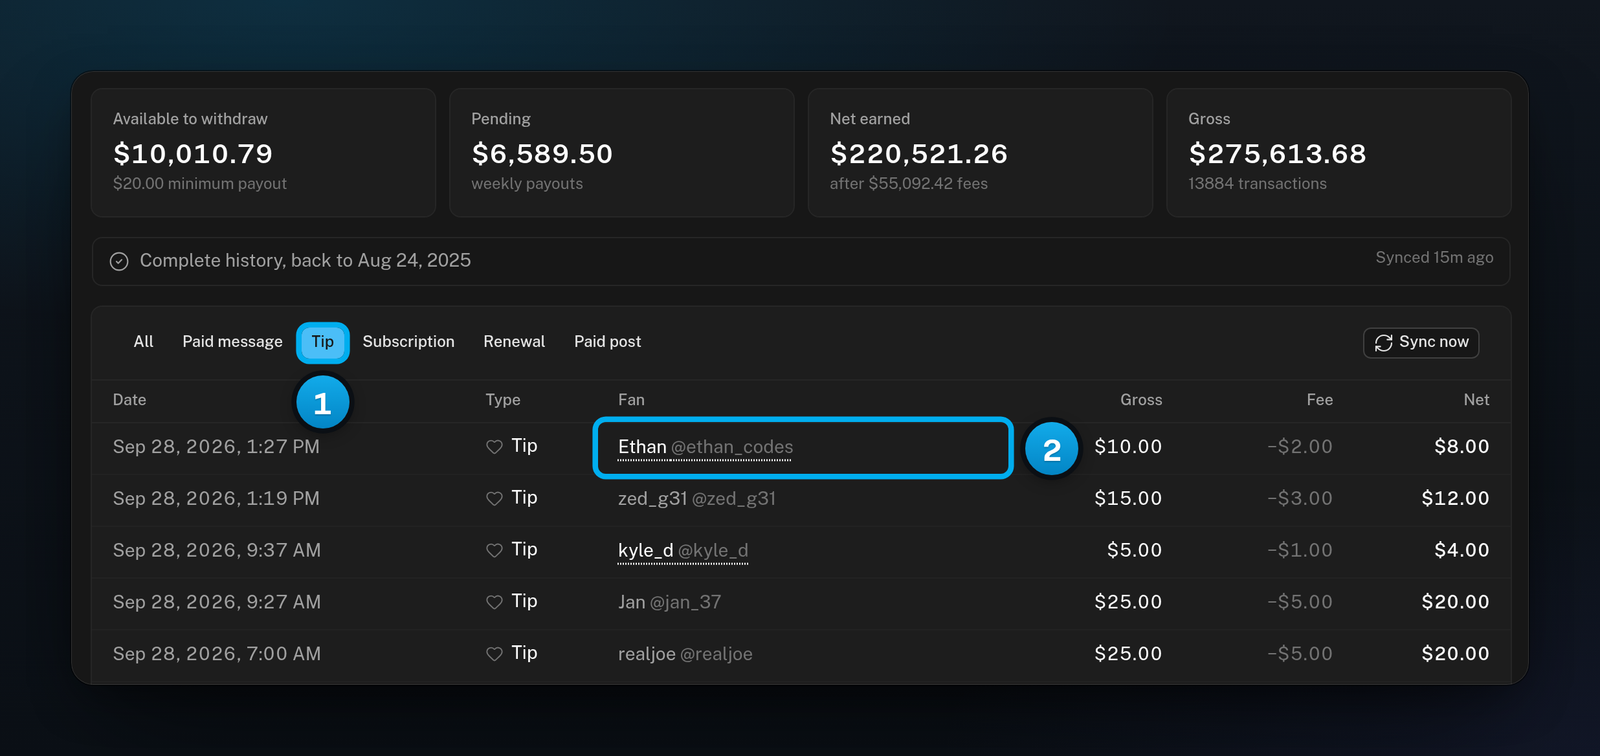Click the heart icon in the 1:27 PM row
Viewport: 1600px width, 756px height.
[494, 447]
